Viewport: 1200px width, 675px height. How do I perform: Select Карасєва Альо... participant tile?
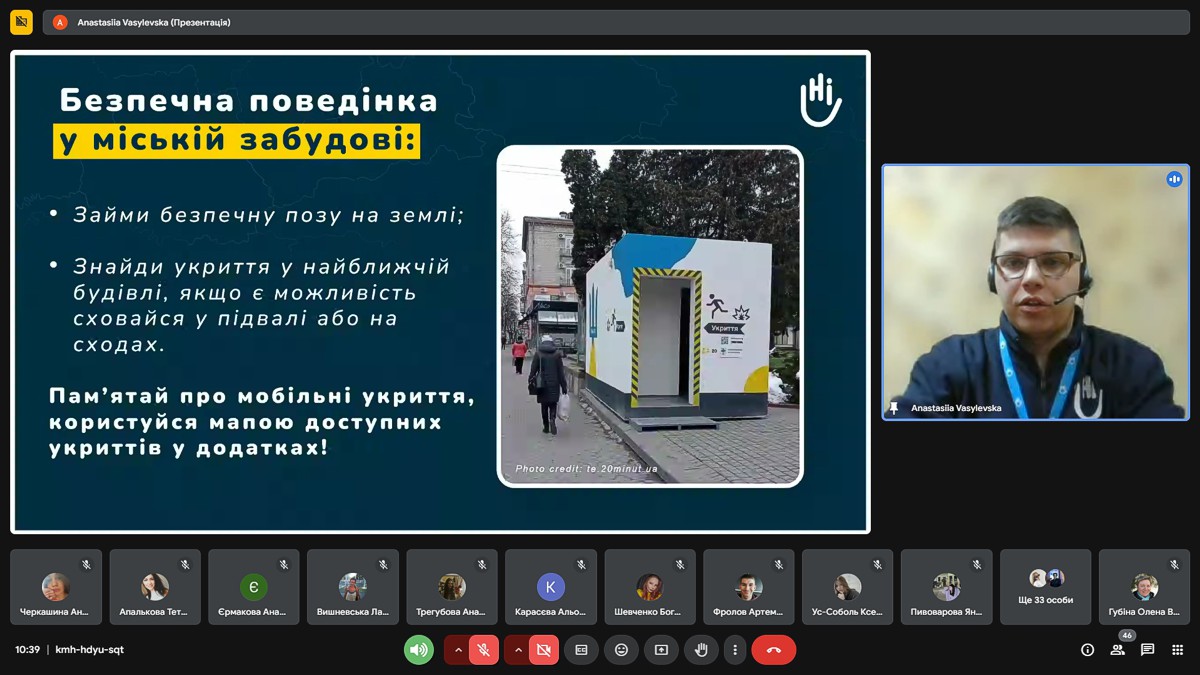pyautogui.click(x=550, y=587)
